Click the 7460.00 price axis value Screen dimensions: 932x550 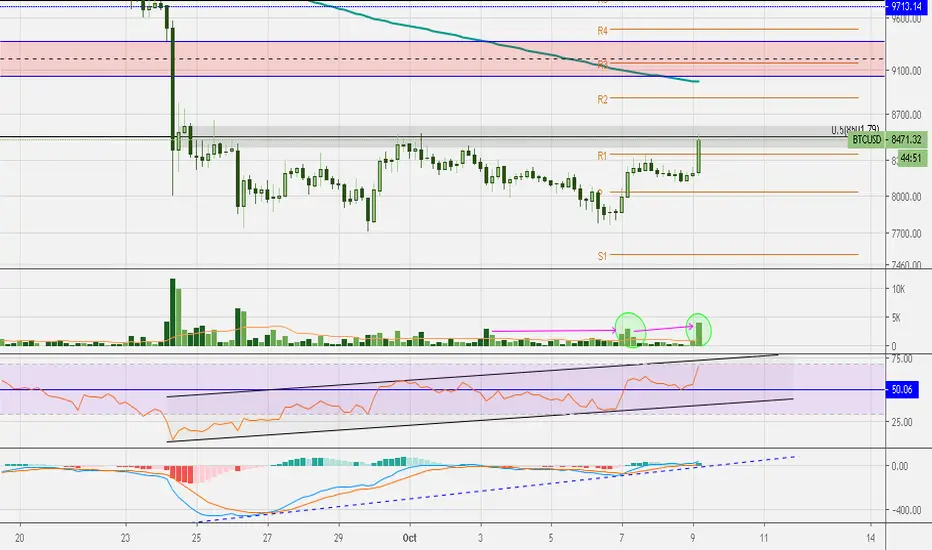coord(906,265)
